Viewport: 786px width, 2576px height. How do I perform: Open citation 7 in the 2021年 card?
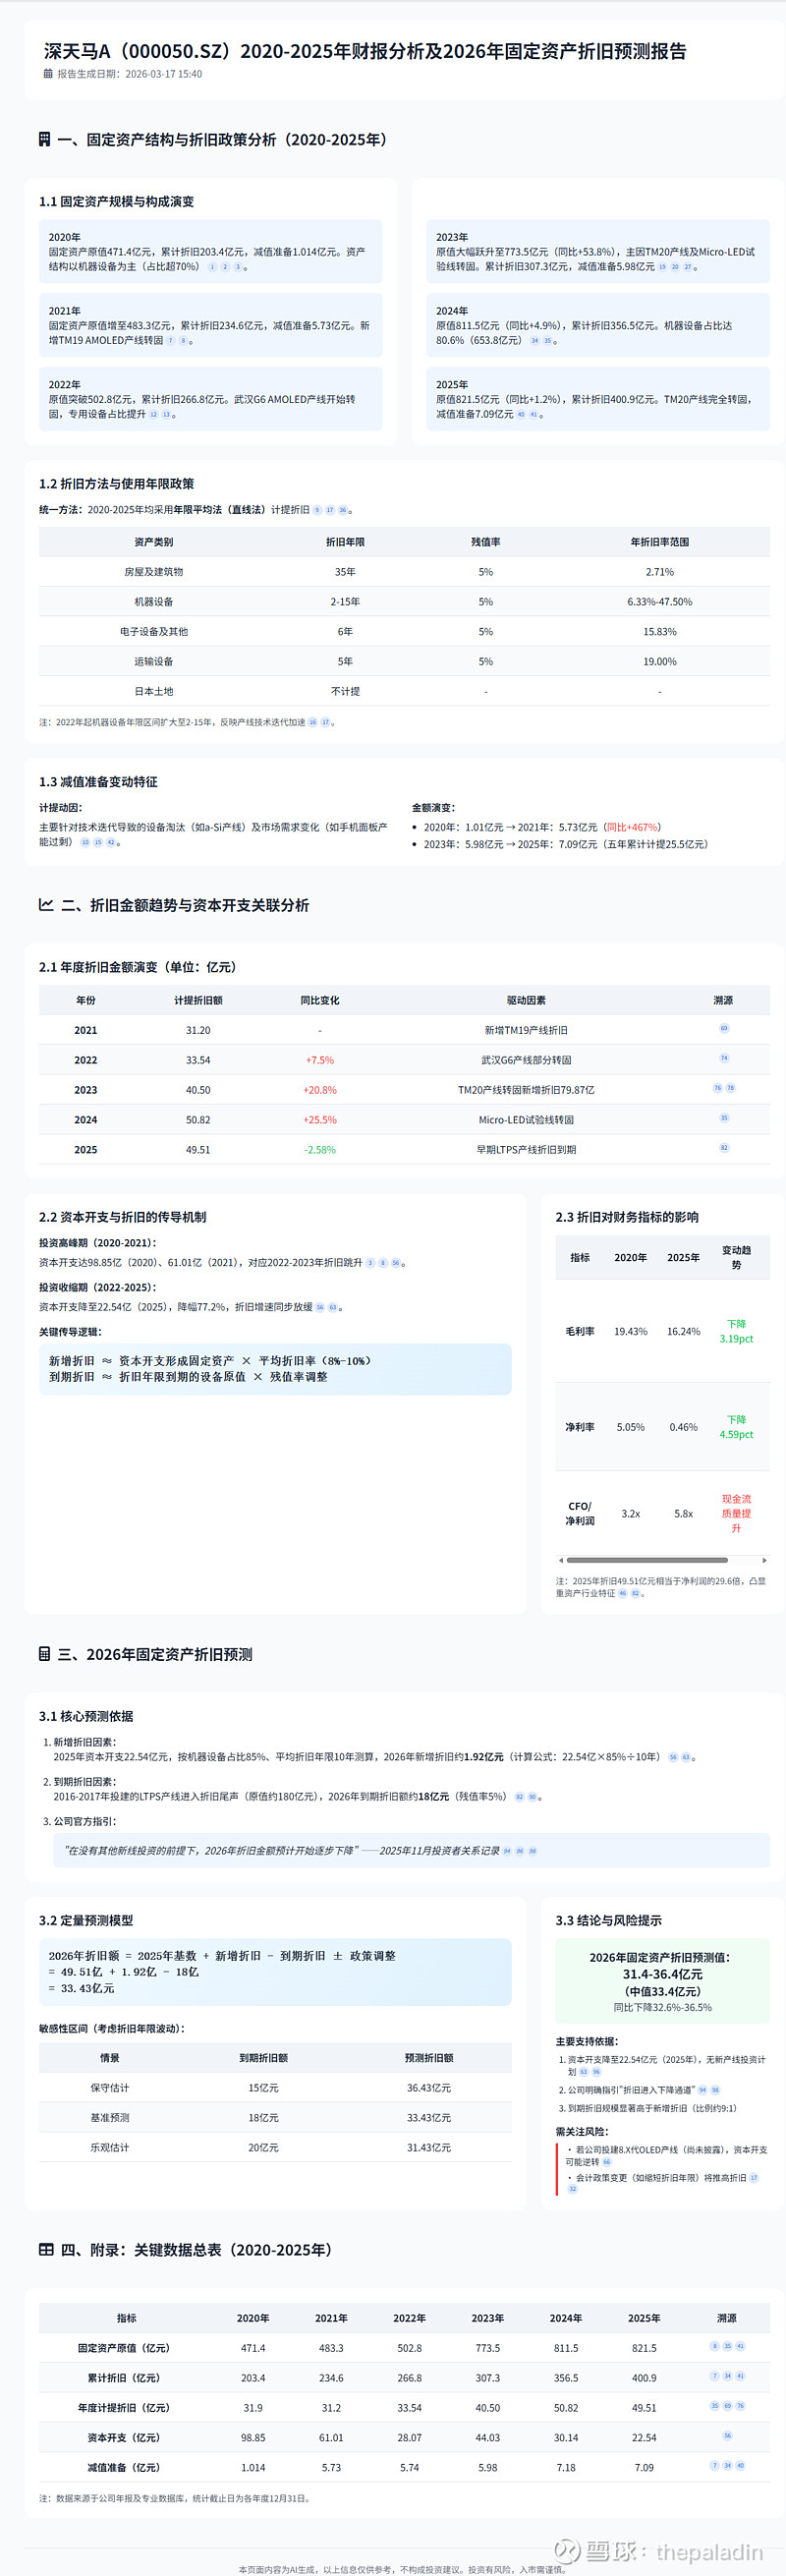coord(170,341)
